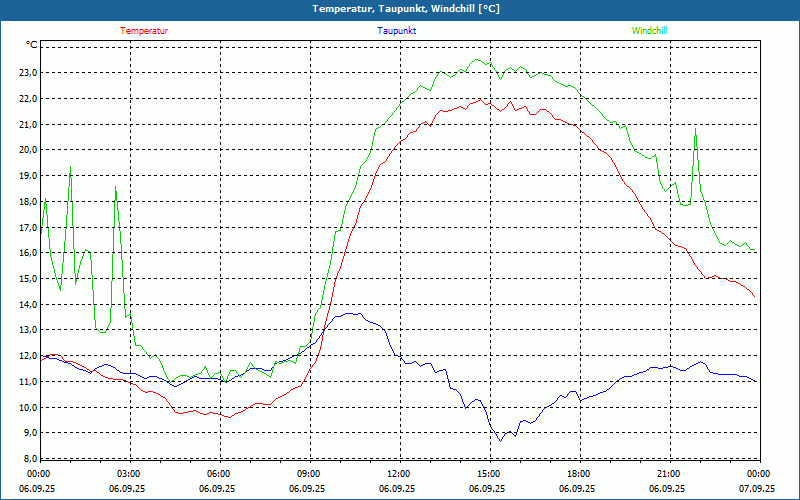This screenshot has width=800, height=500.
Task: Click the Temperatur peak before 15:00
Action: 481,99
